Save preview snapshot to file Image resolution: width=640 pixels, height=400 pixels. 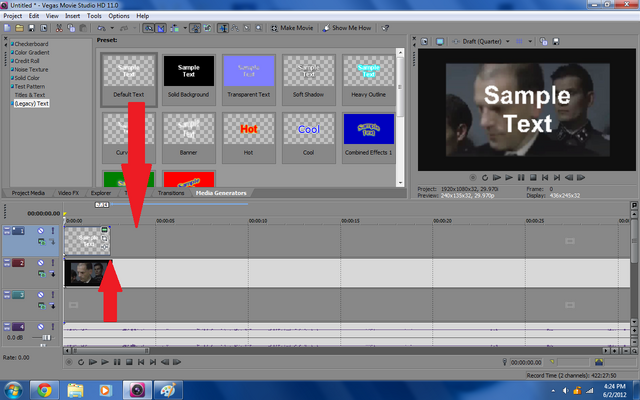(x=556, y=42)
